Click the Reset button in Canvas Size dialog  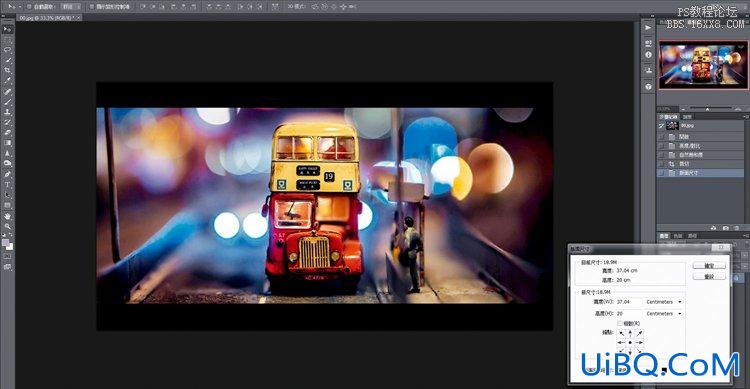(x=709, y=277)
